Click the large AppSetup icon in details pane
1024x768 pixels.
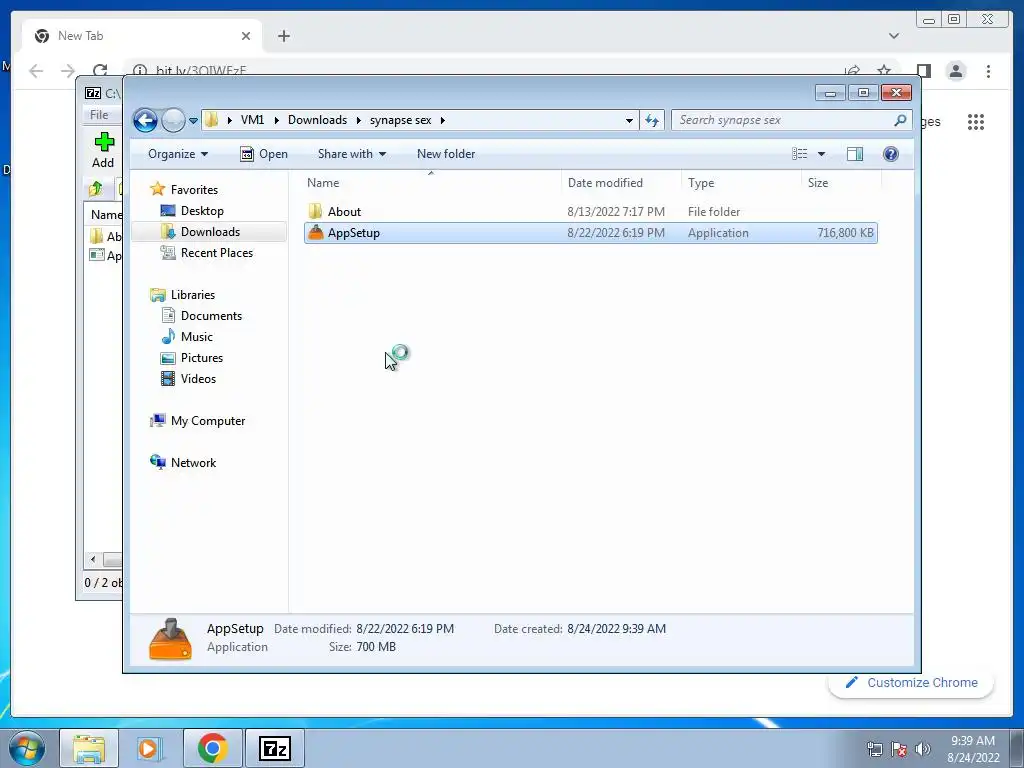pyautogui.click(x=170, y=639)
